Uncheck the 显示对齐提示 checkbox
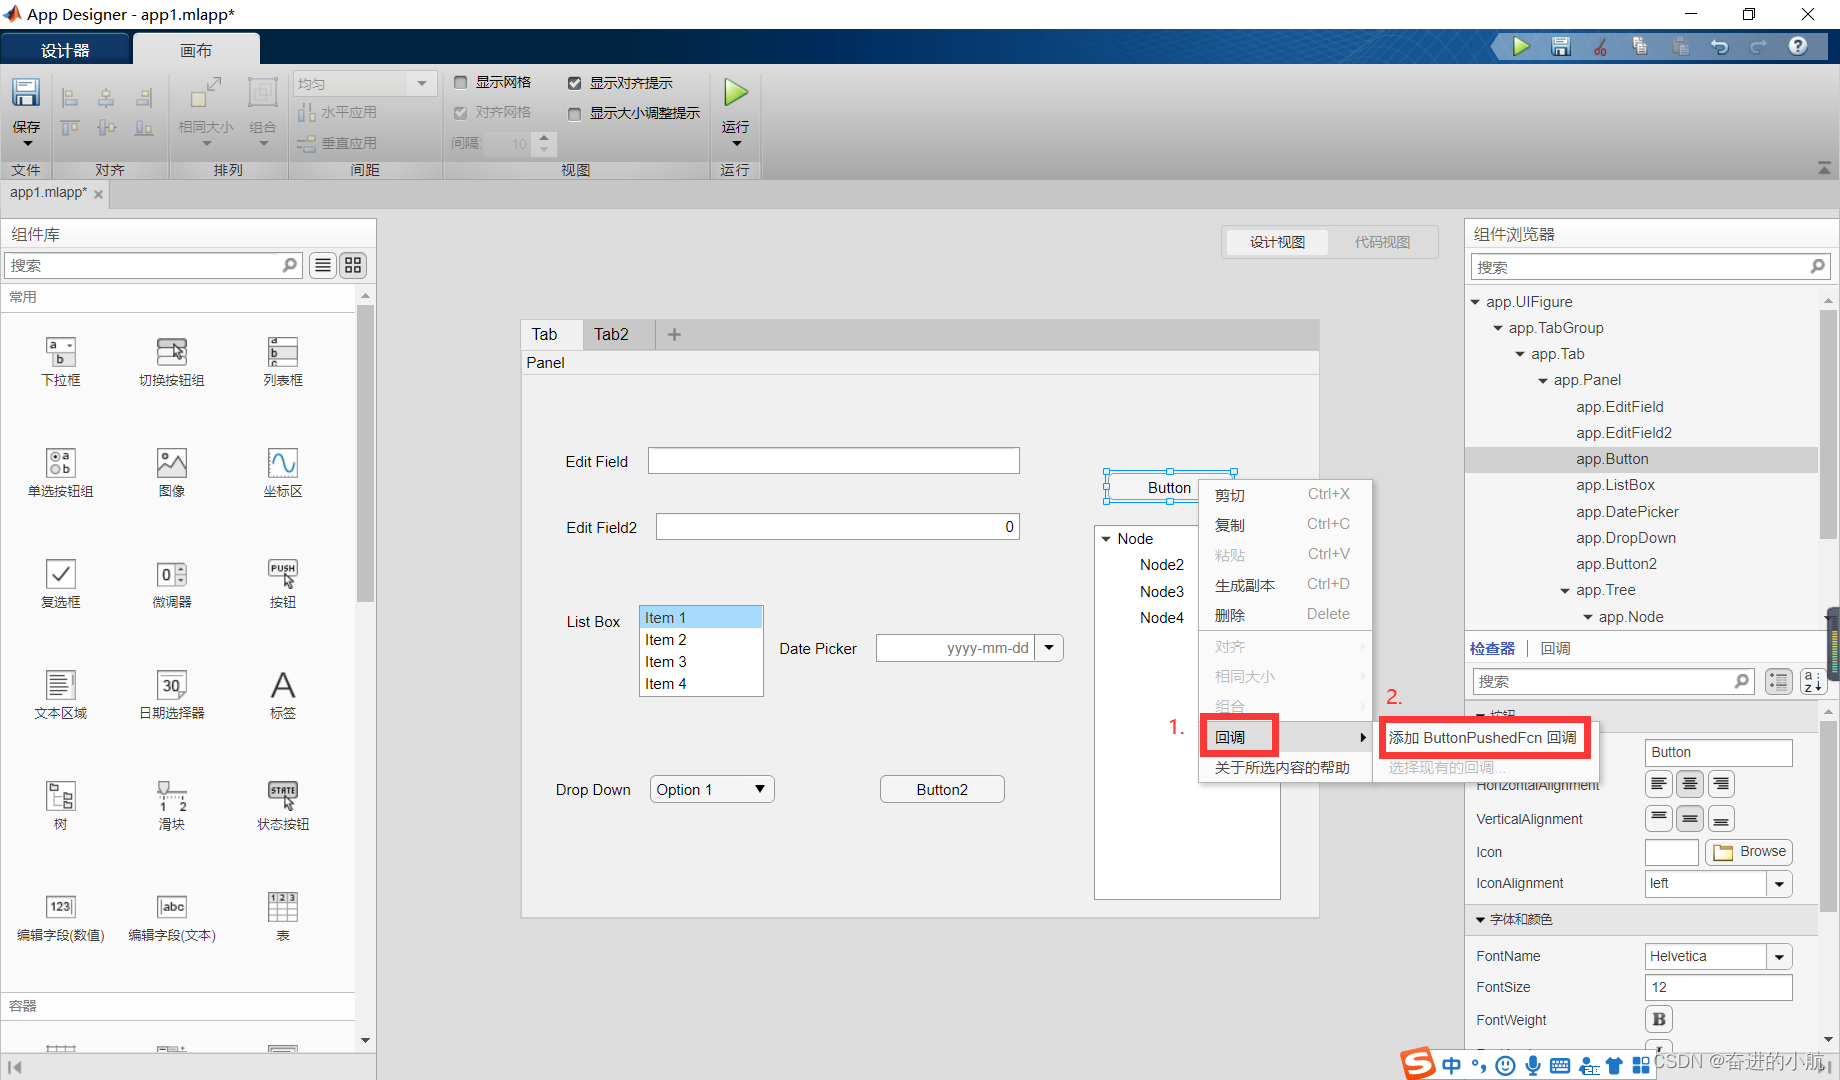 (575, 83)
